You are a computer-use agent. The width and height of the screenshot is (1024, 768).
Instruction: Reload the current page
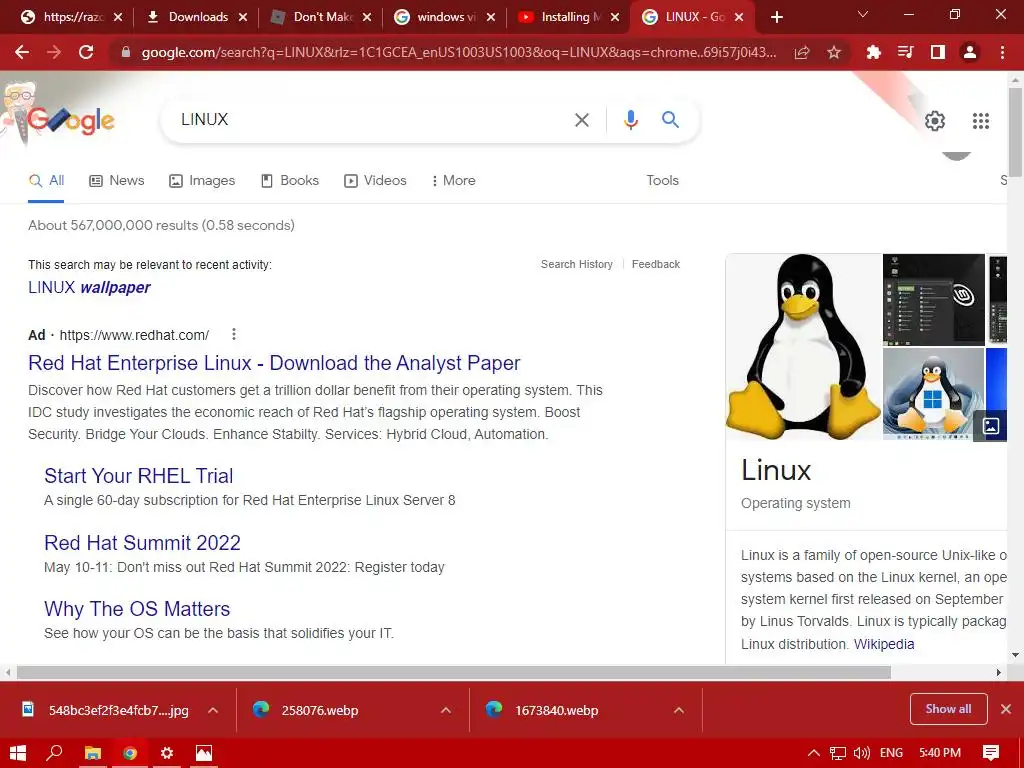(86, 52)
